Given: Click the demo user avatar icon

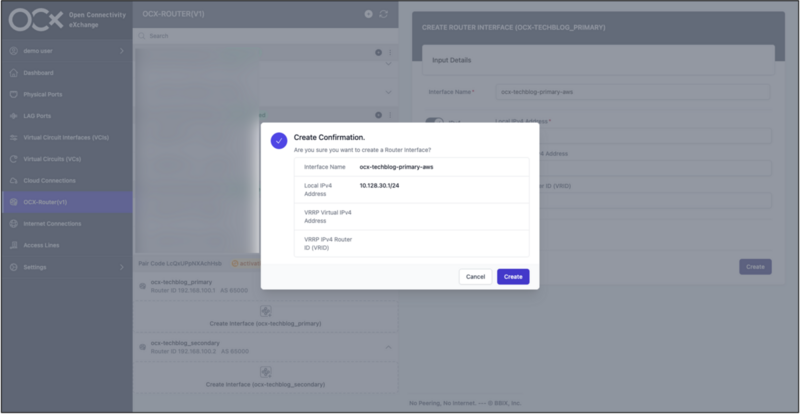Looking at the screenshot, I should tap(14, 51).
